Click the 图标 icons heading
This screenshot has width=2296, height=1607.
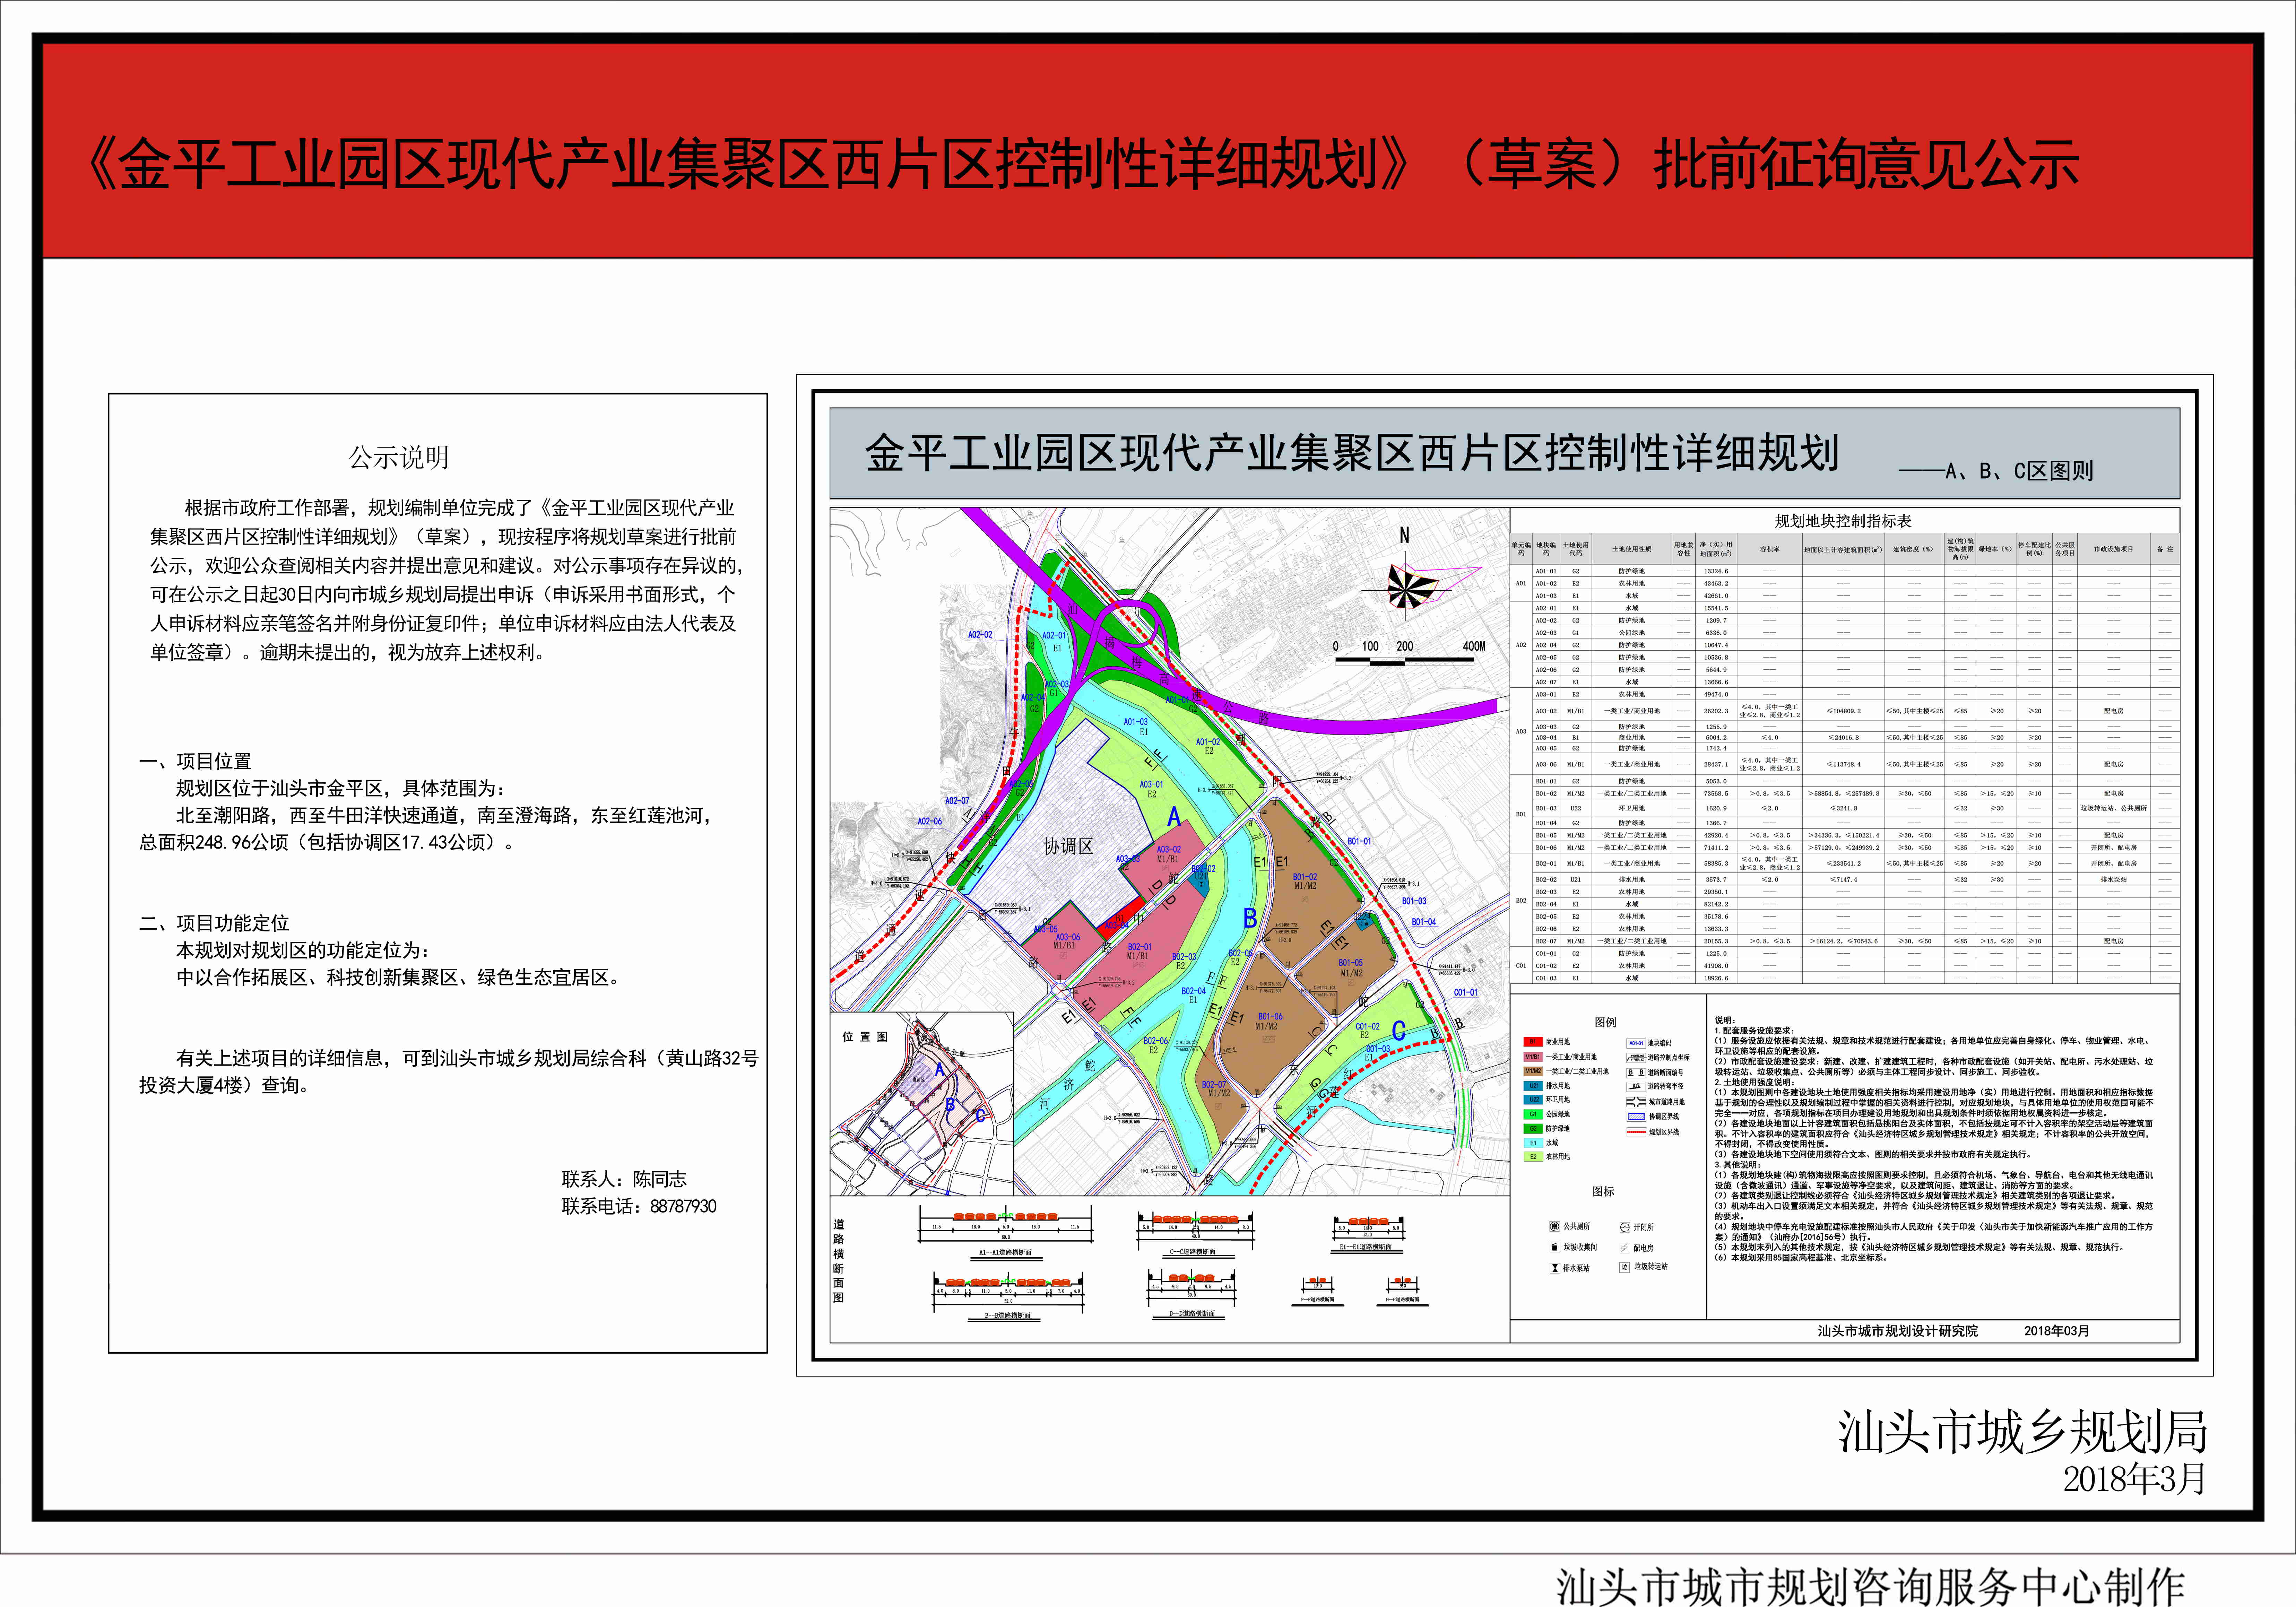1603,1191
